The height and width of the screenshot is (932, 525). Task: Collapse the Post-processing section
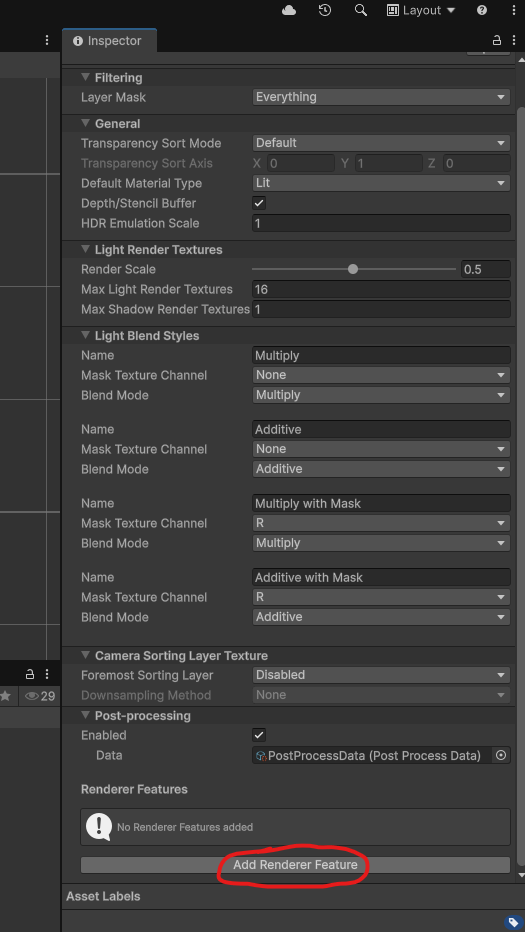coord(85,716)
